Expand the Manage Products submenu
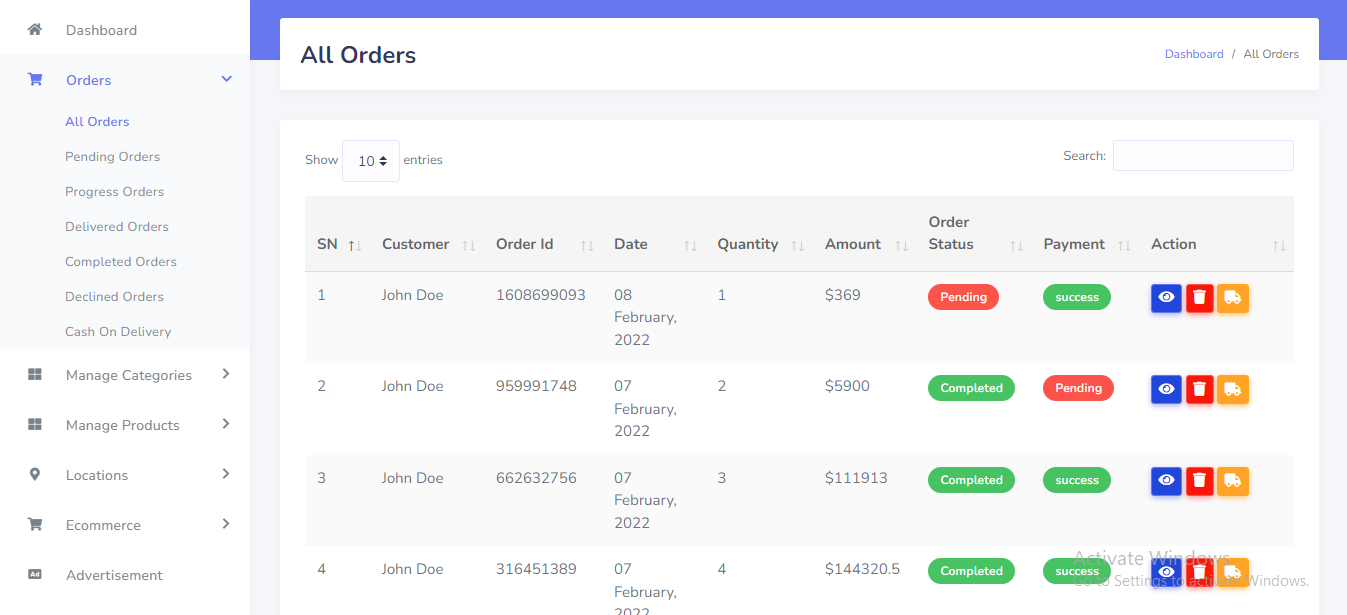Viewport: 1347px width, 615px height. [226, 424]
